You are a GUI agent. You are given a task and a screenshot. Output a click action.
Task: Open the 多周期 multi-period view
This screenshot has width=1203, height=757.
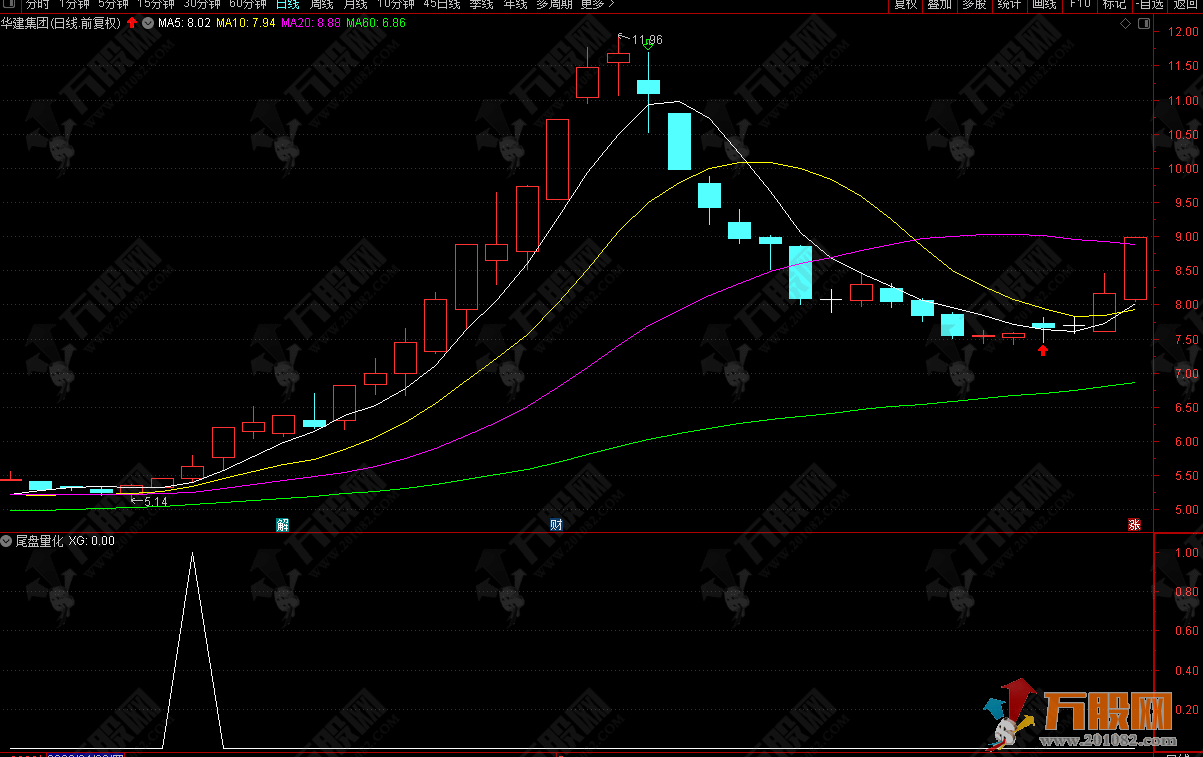click(555, 4)
